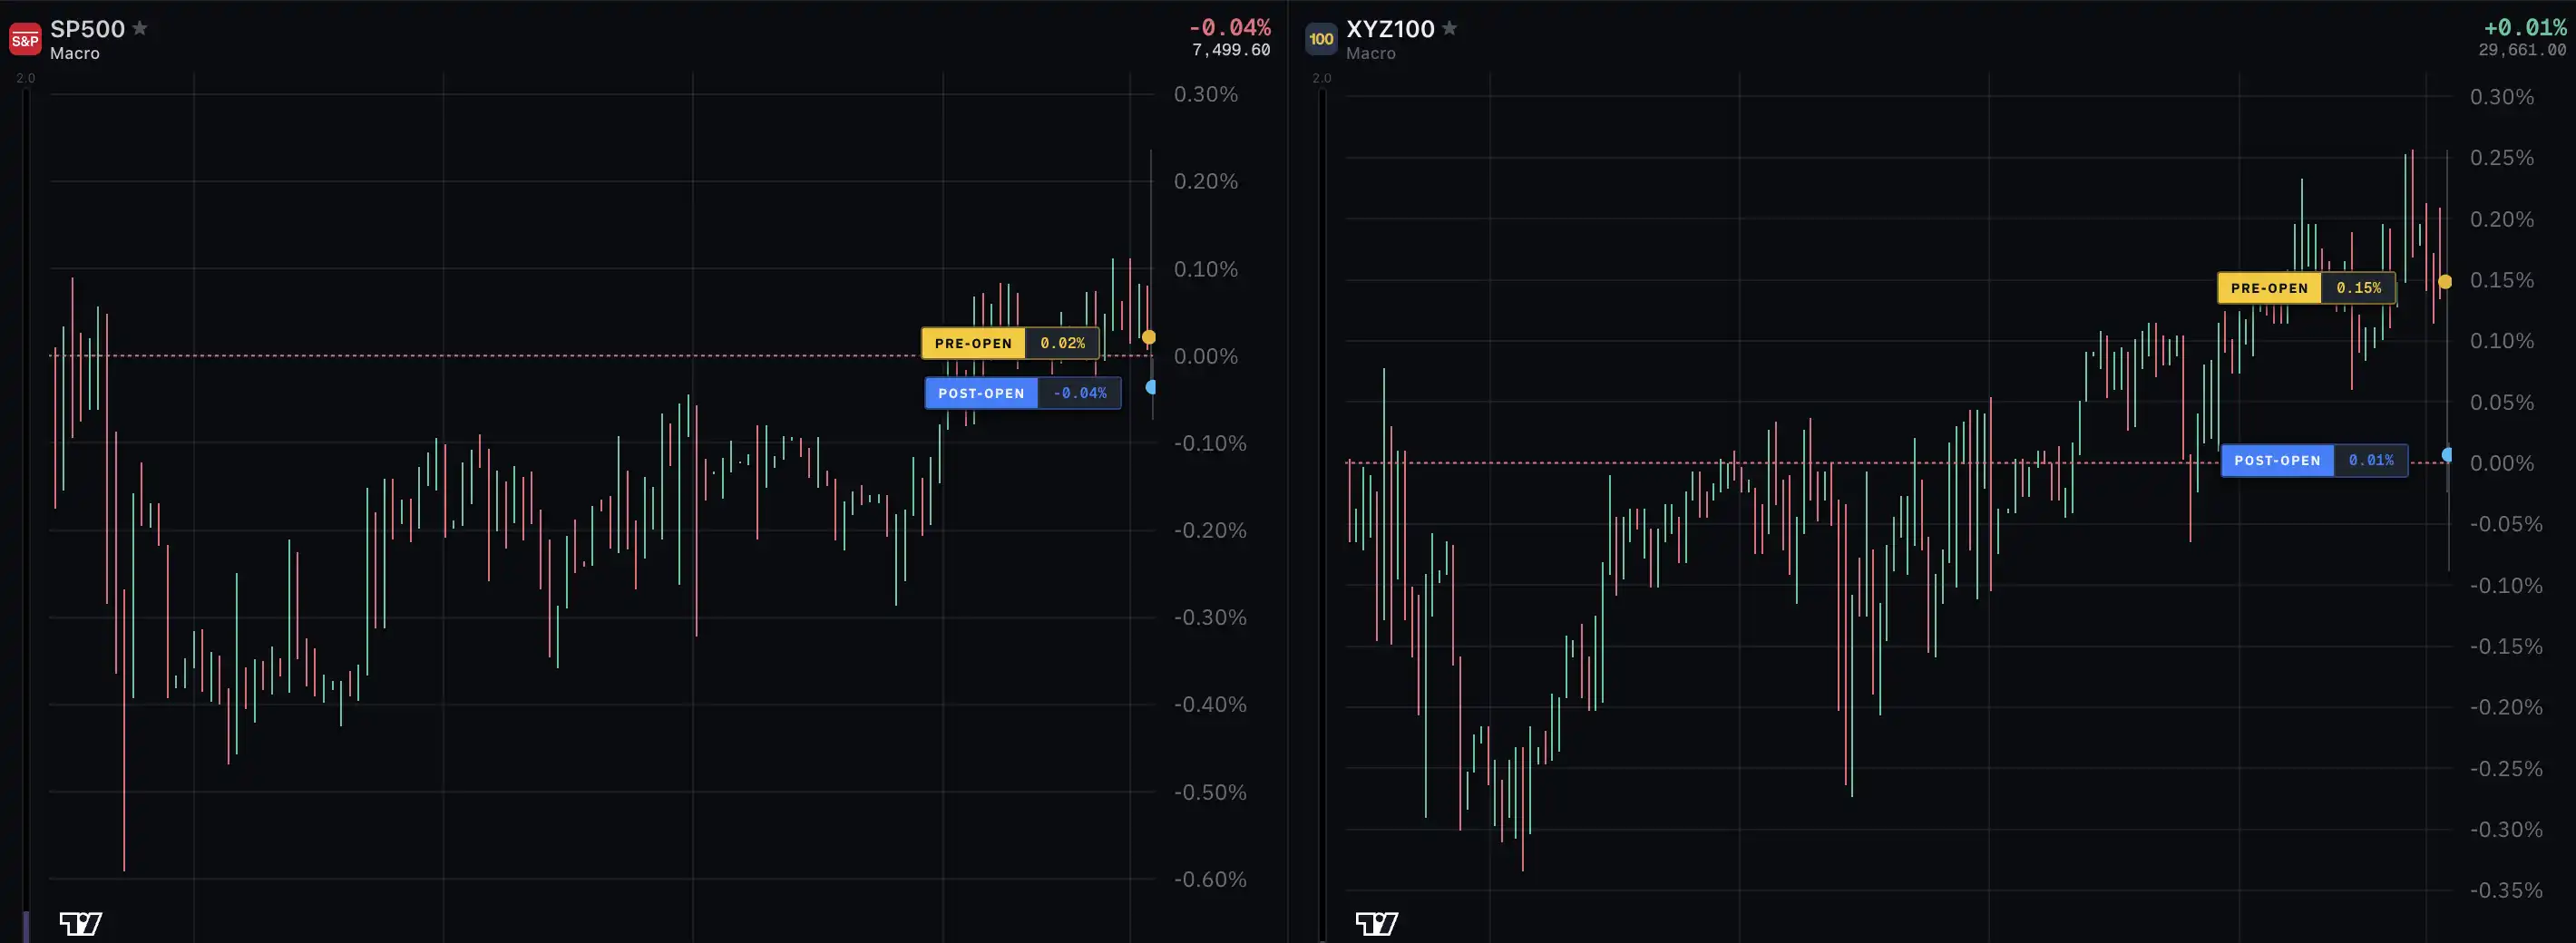Select the XYZ100 PRE-OPEN 0.15% label
Screen dimensions: 2576x943
click(x=2306, y=288)
